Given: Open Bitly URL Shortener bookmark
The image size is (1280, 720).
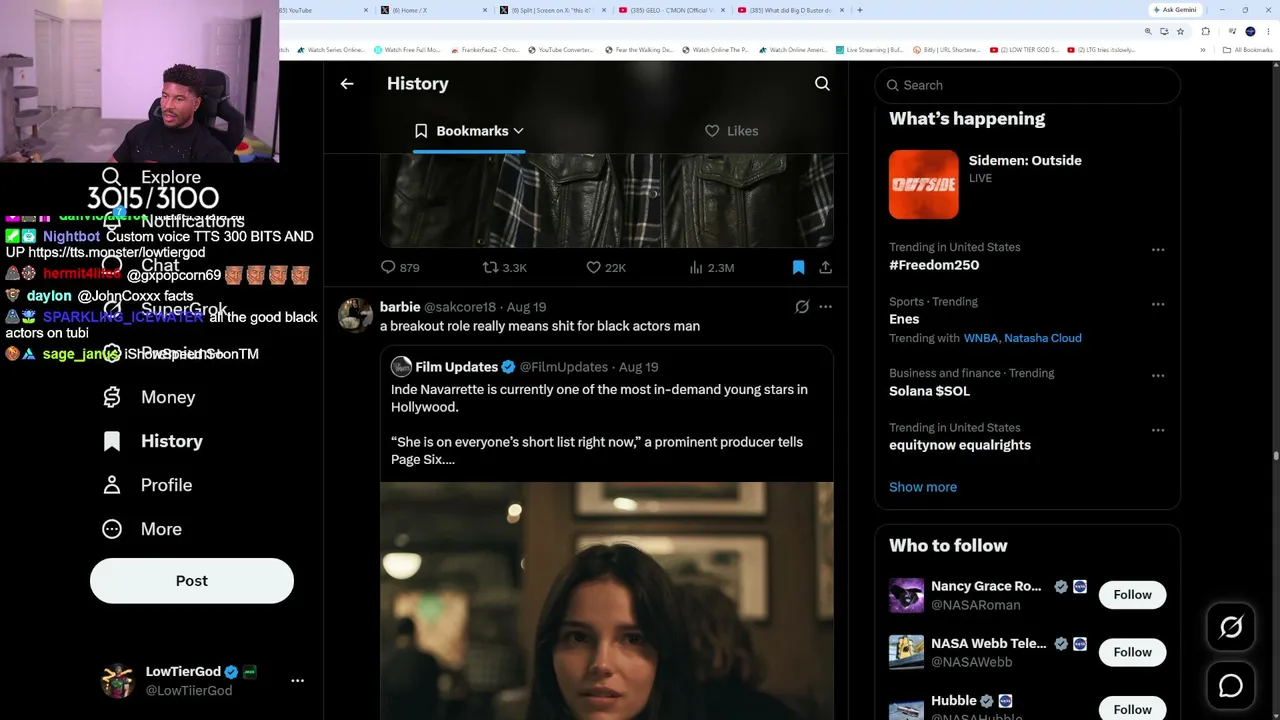Looking at the screenshot, I should 946,50.
